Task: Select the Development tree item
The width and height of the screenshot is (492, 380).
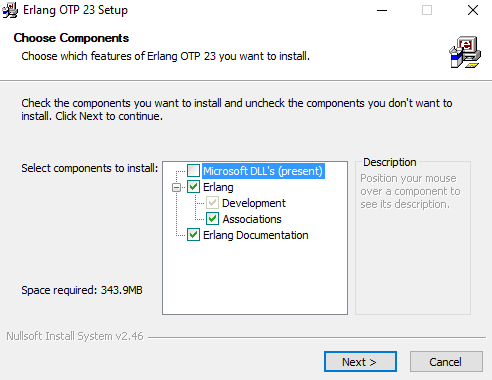Action: tap(254, 203)
